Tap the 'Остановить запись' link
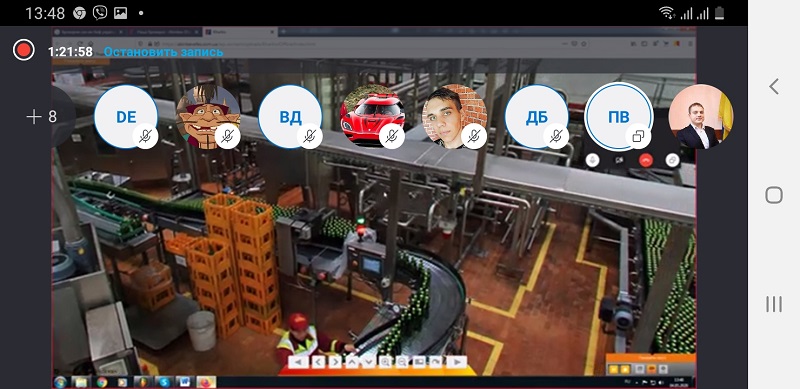The height and width of the screenshot is (389, 800). pyautogui.click(x=163, y=52)
